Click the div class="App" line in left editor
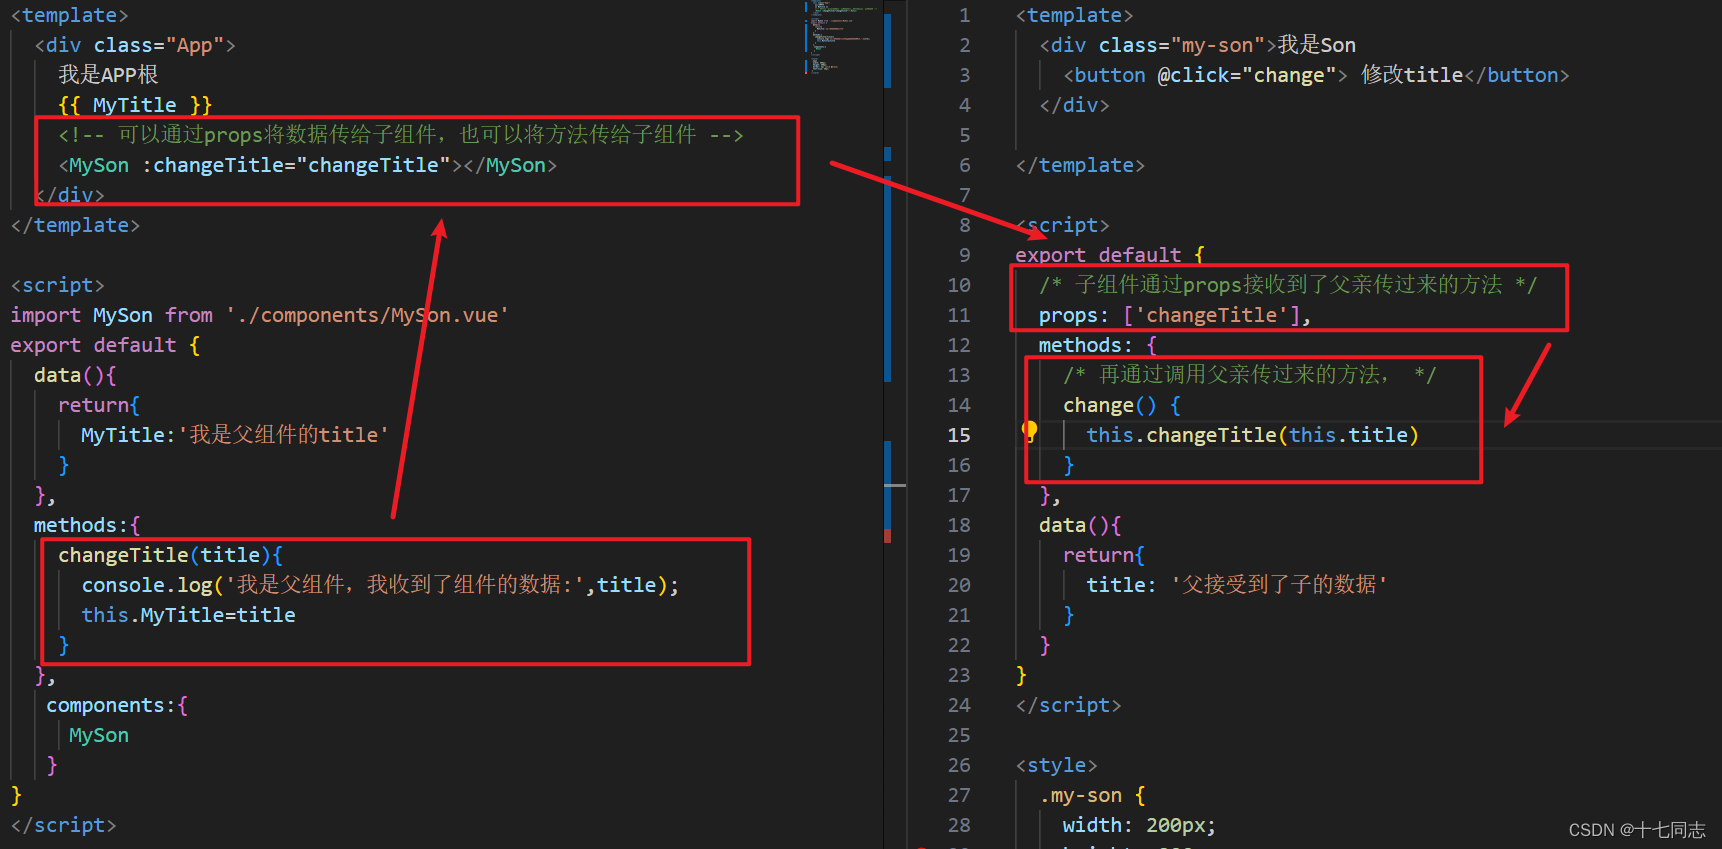The height and width of the screenshot is (849, 1722). pos(135,45)
